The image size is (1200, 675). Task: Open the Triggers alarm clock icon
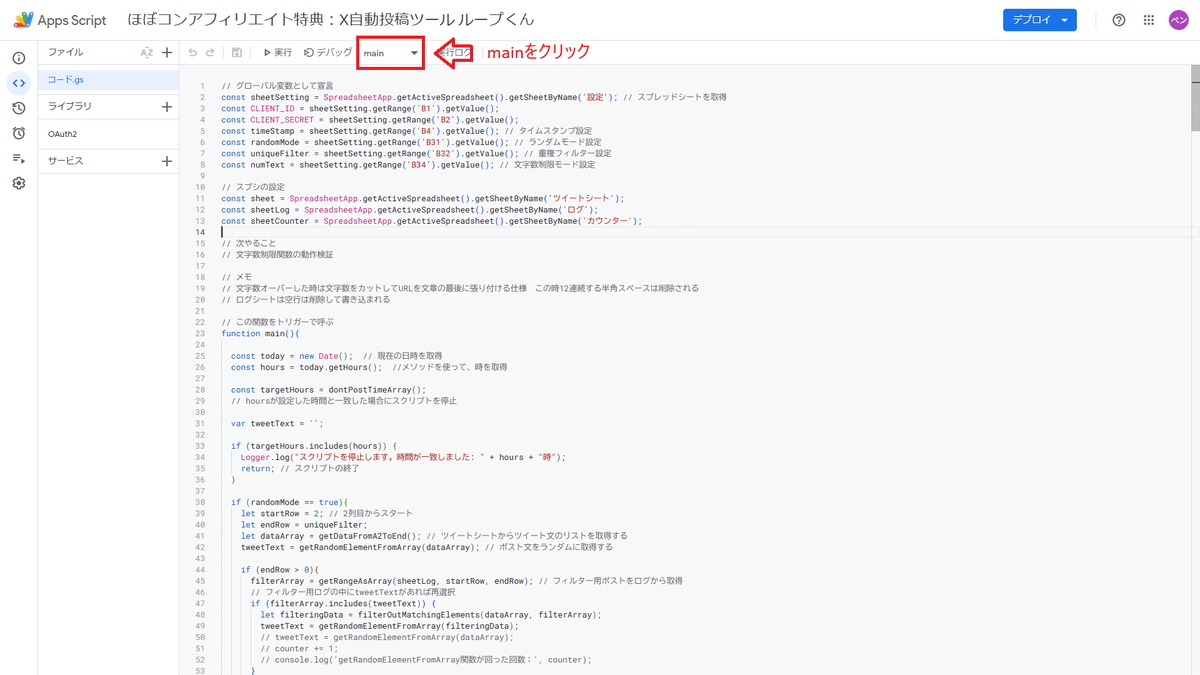[x=18, y=133]
